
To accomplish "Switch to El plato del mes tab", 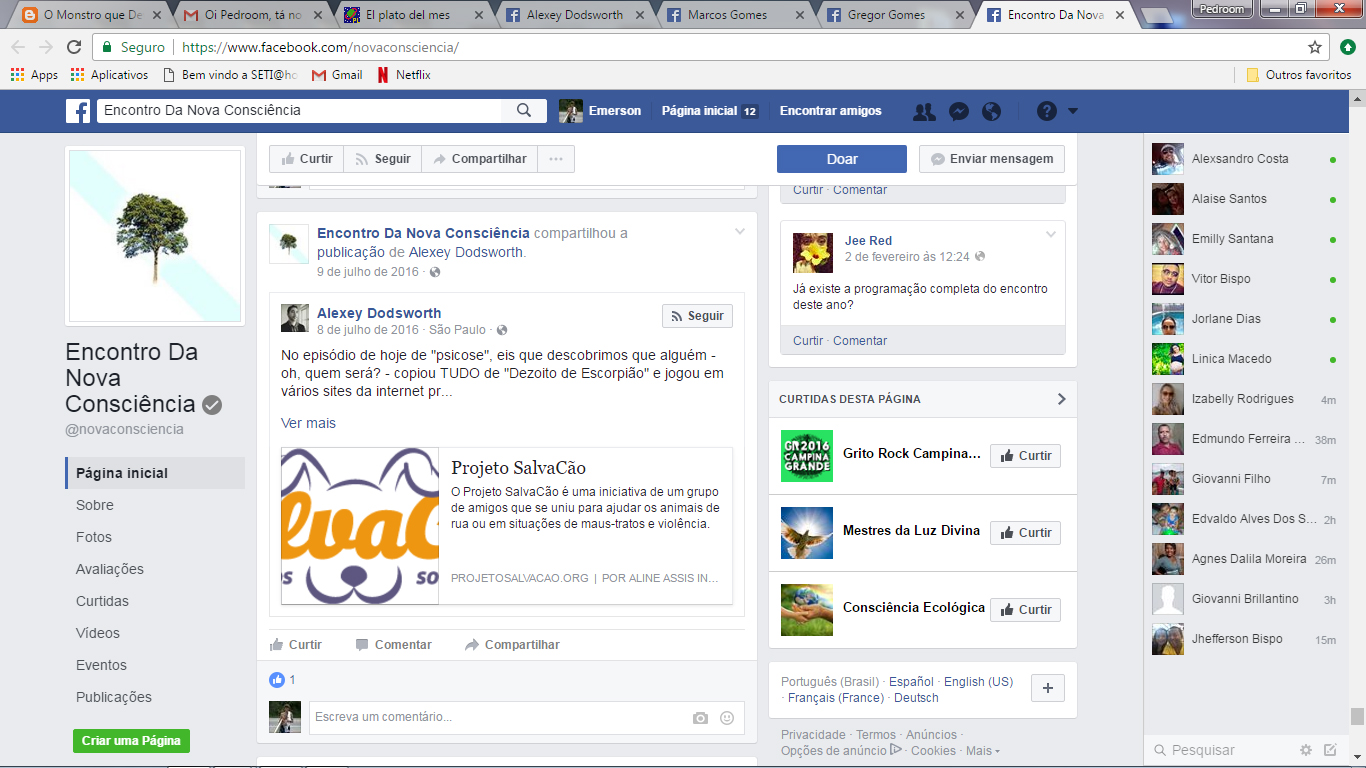I will (415, 15).
